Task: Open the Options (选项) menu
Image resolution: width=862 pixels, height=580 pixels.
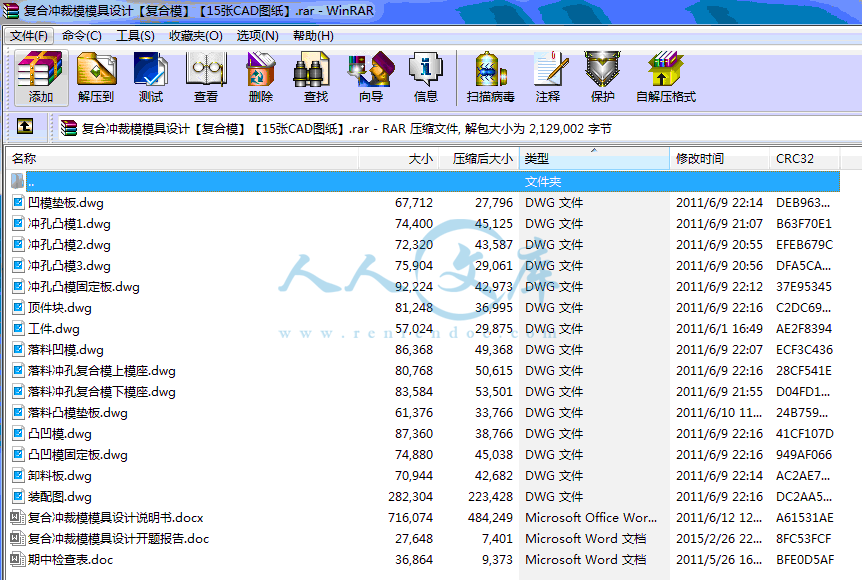Action: coord(257,36)
